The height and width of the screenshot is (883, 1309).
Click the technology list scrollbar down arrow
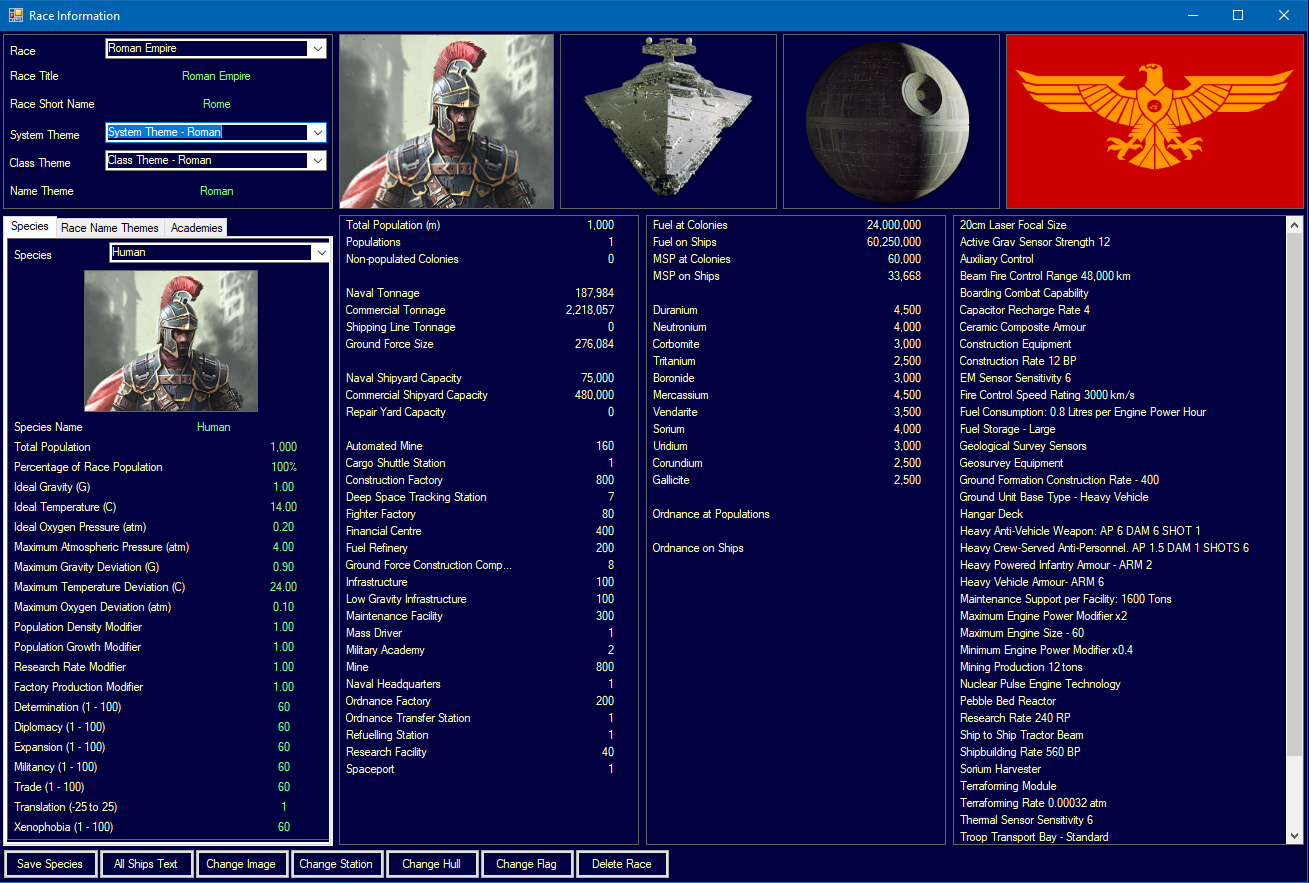[1295, 835]
